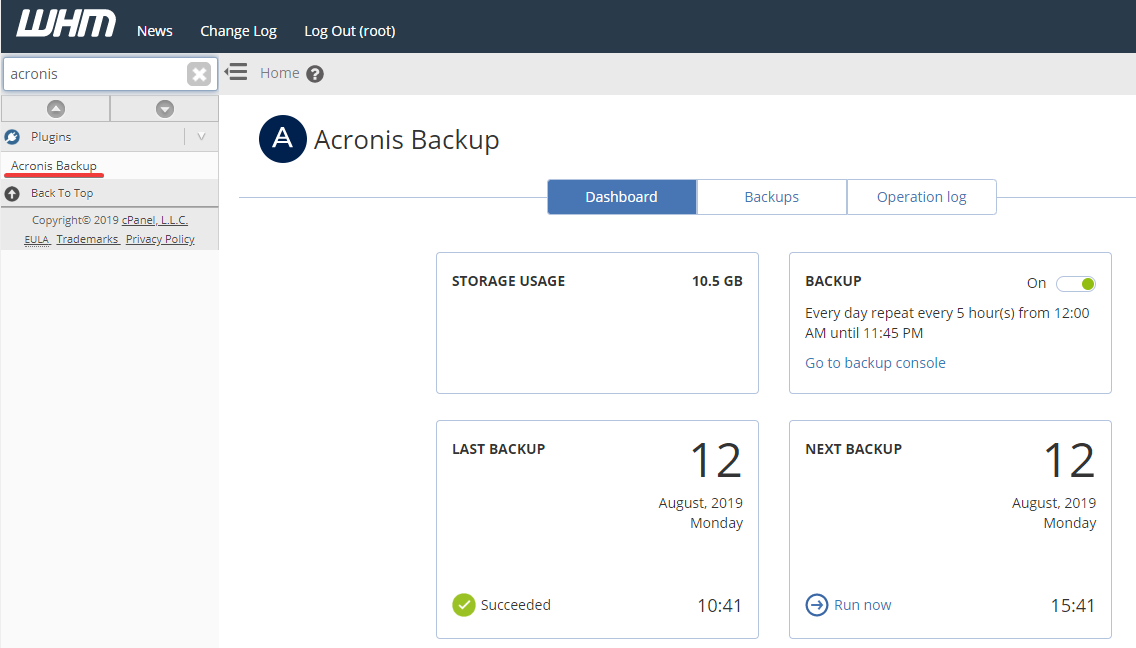Click the green Succeeded checkmark icon
The width and height of the screenshot is (1136, 648).
[464, 605]
